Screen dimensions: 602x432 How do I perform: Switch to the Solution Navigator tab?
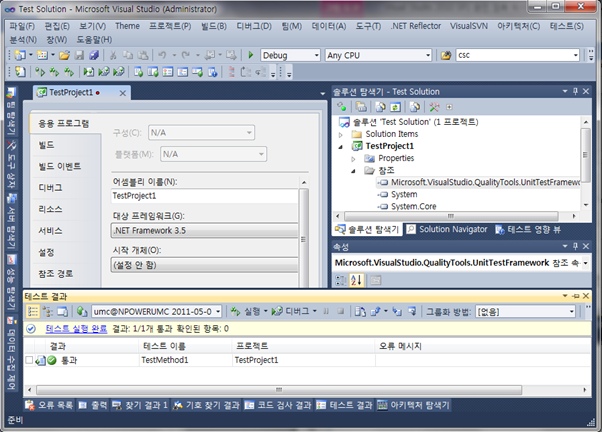point(447,229)
